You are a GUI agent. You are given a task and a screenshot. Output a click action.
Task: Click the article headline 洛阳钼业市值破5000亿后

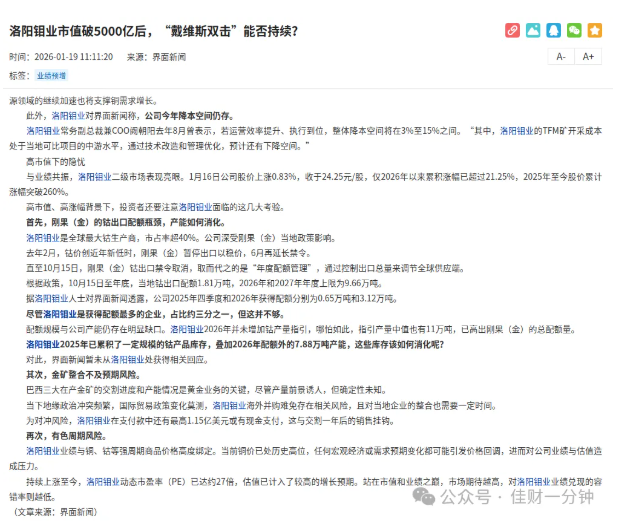[x=153, y=31]
